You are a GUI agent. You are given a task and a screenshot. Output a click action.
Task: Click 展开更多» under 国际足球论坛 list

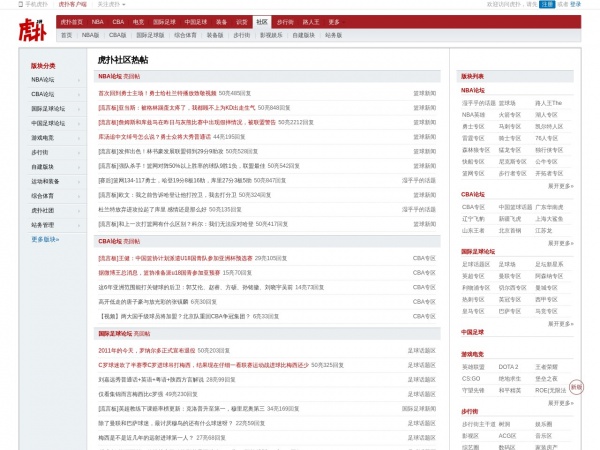click(x=561, y=324)
